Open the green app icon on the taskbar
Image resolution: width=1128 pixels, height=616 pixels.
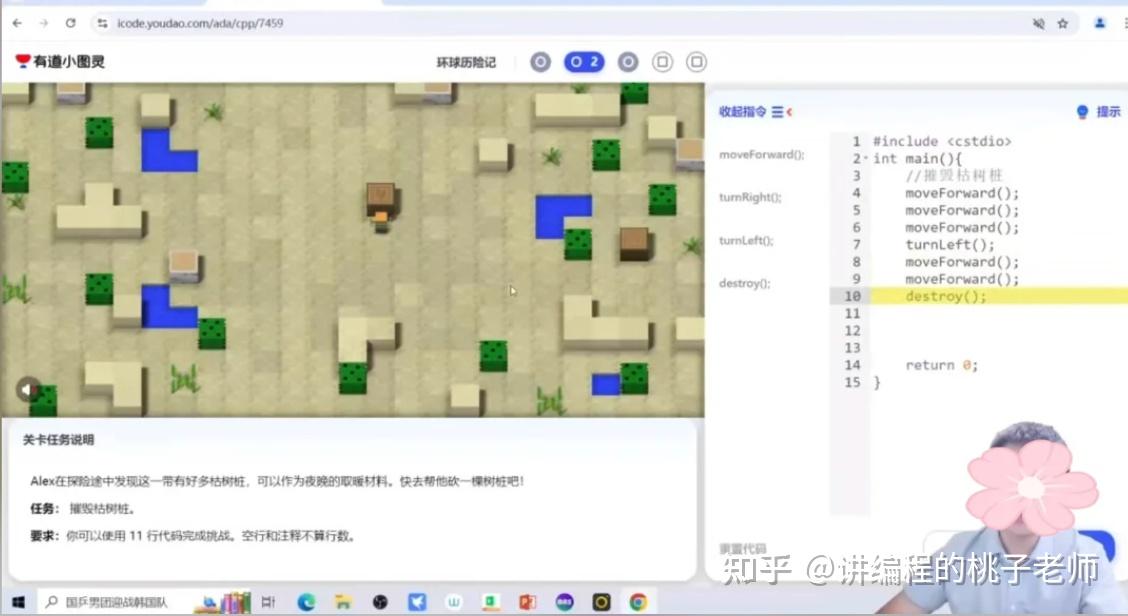coord(491,602)
